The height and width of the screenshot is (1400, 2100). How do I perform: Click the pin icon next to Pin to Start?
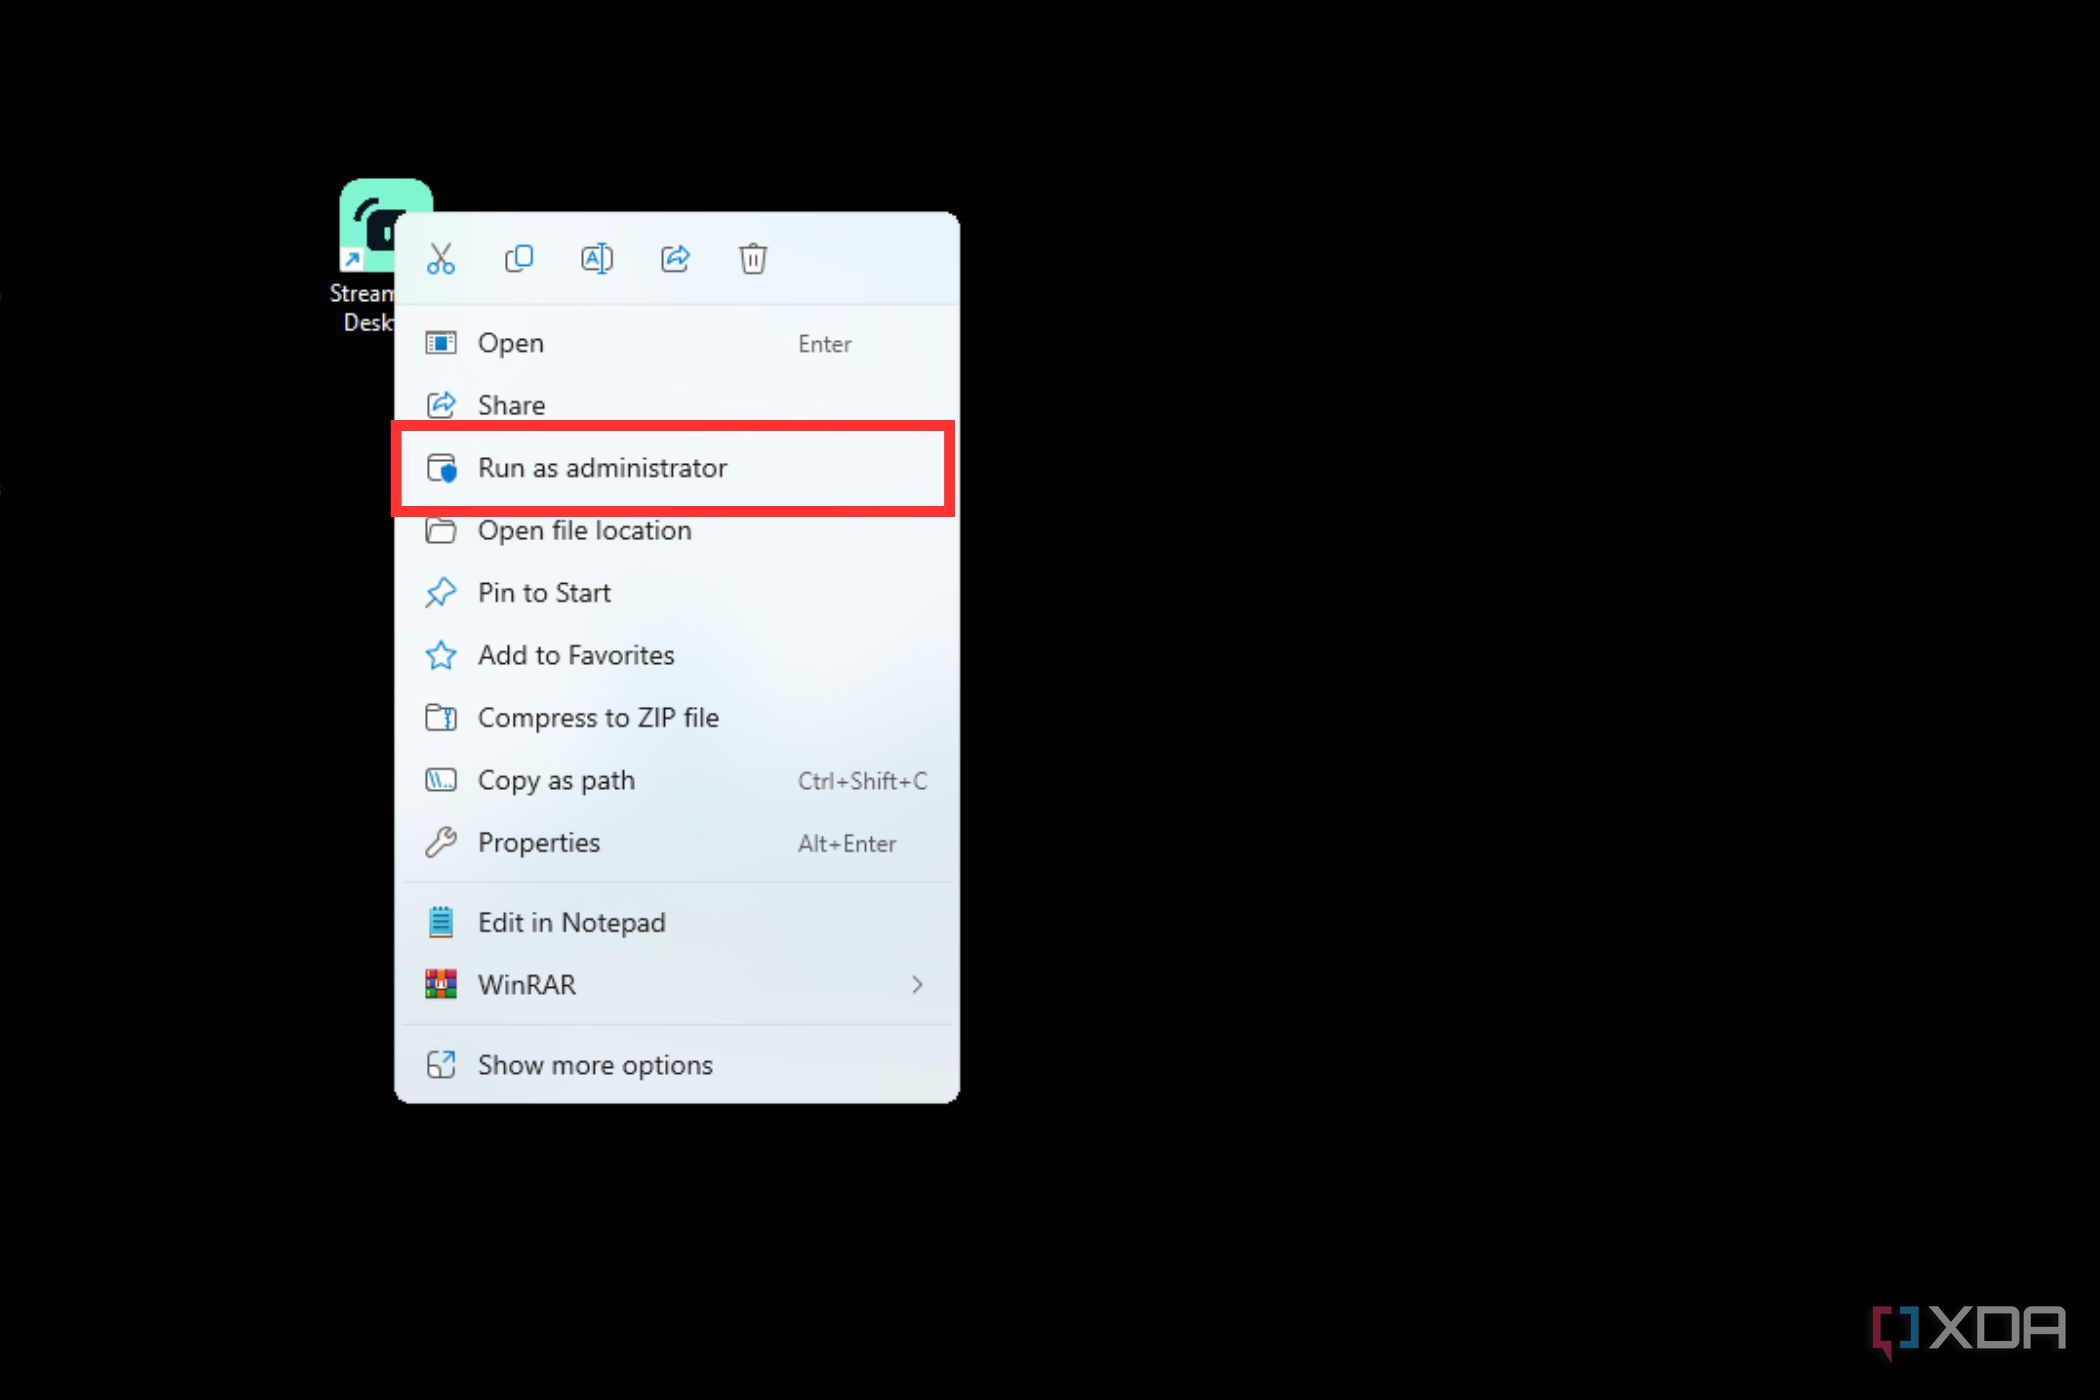441,592
